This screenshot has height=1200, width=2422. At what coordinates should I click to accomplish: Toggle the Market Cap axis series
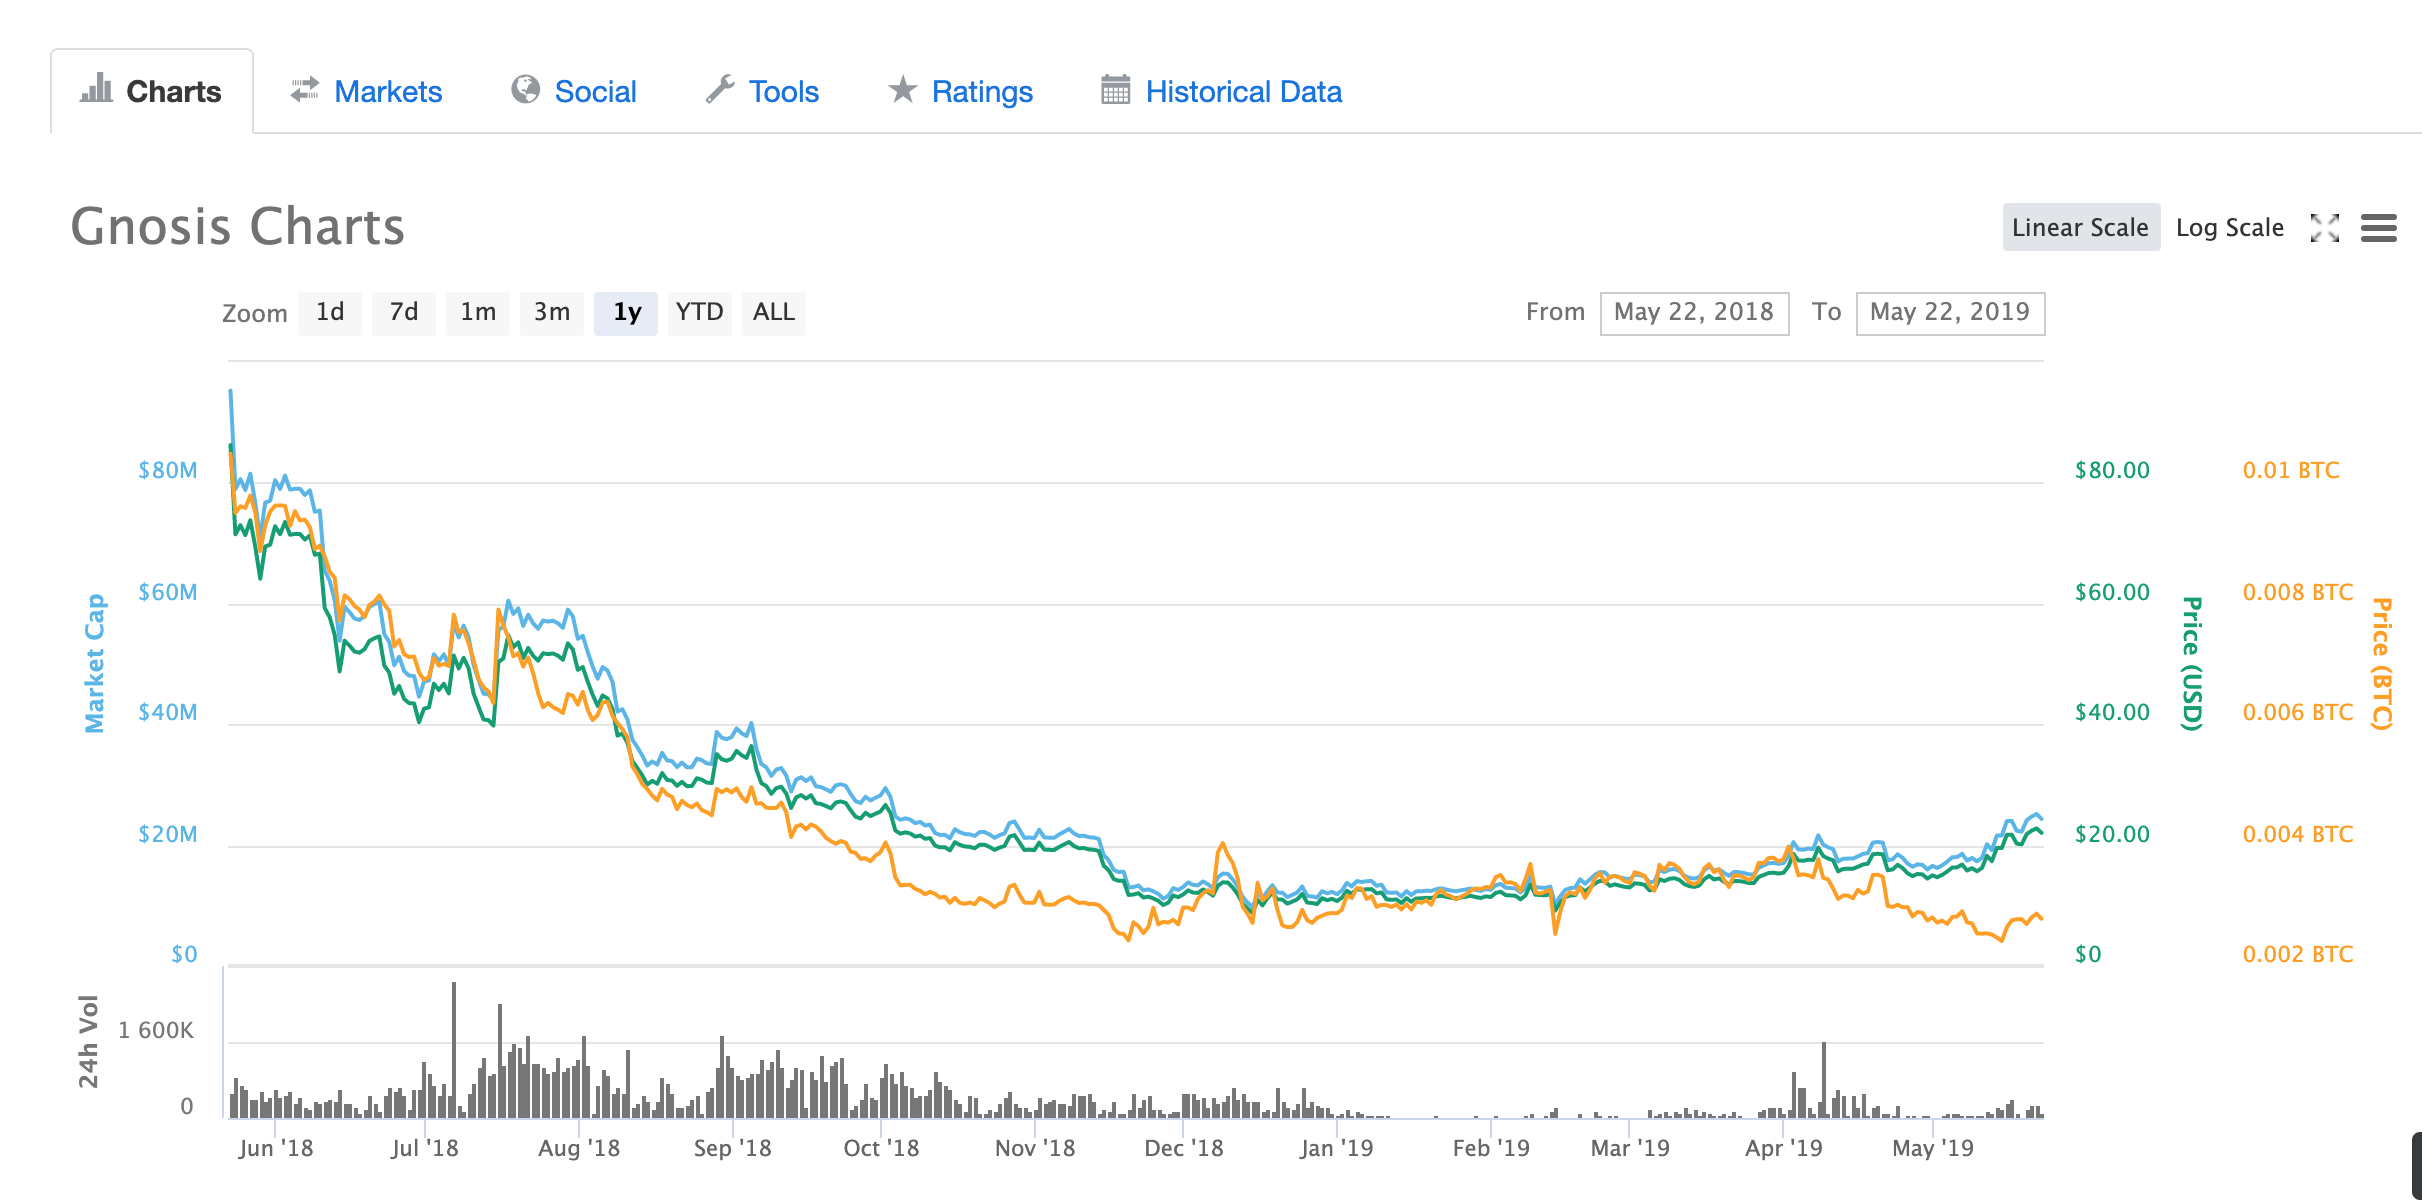click(x=94, y=663)
